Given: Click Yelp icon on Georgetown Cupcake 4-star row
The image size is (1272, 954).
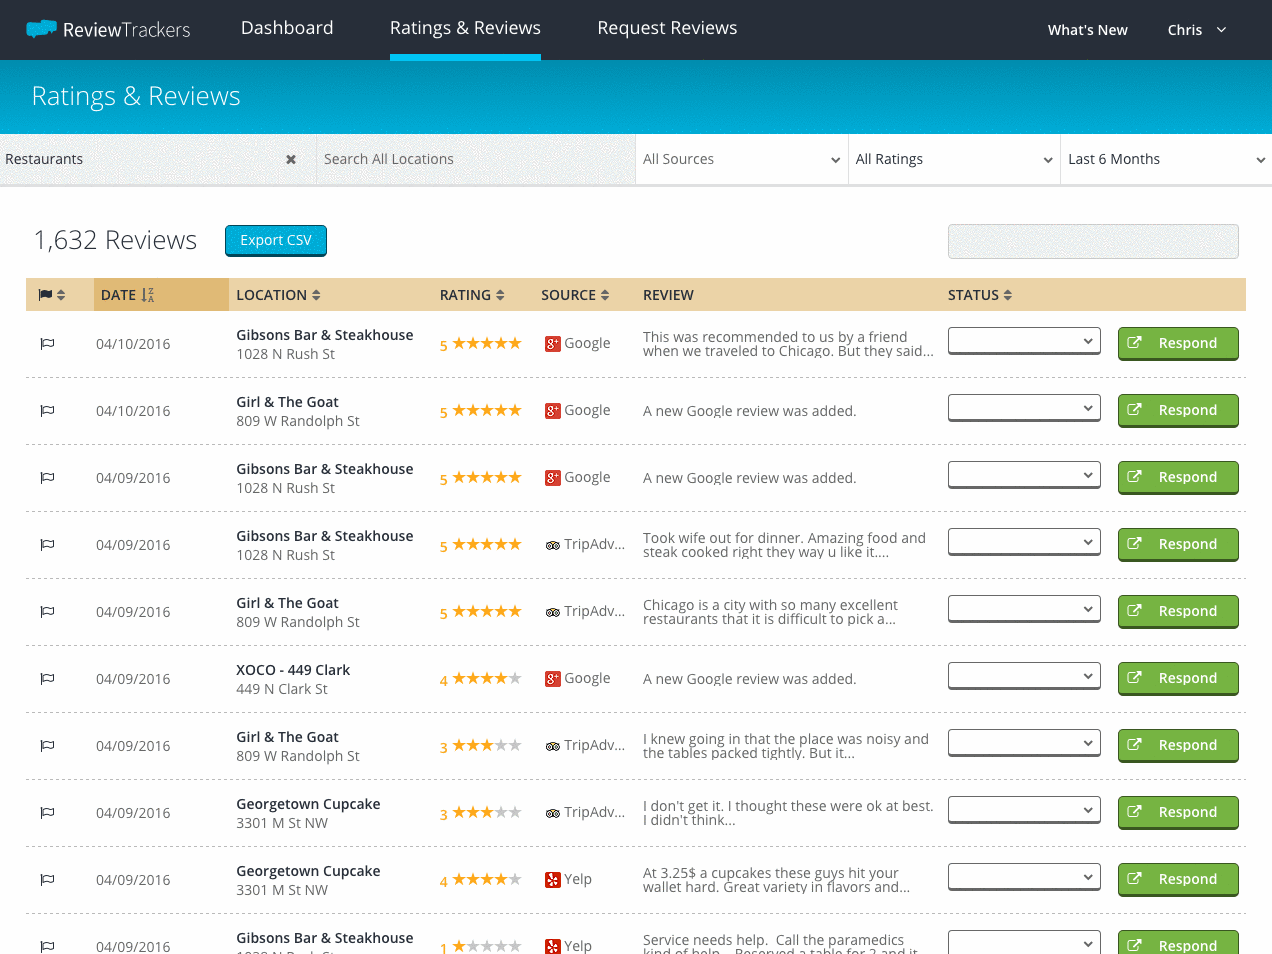Looking at the screenshot, I should (x=553, y=880).
